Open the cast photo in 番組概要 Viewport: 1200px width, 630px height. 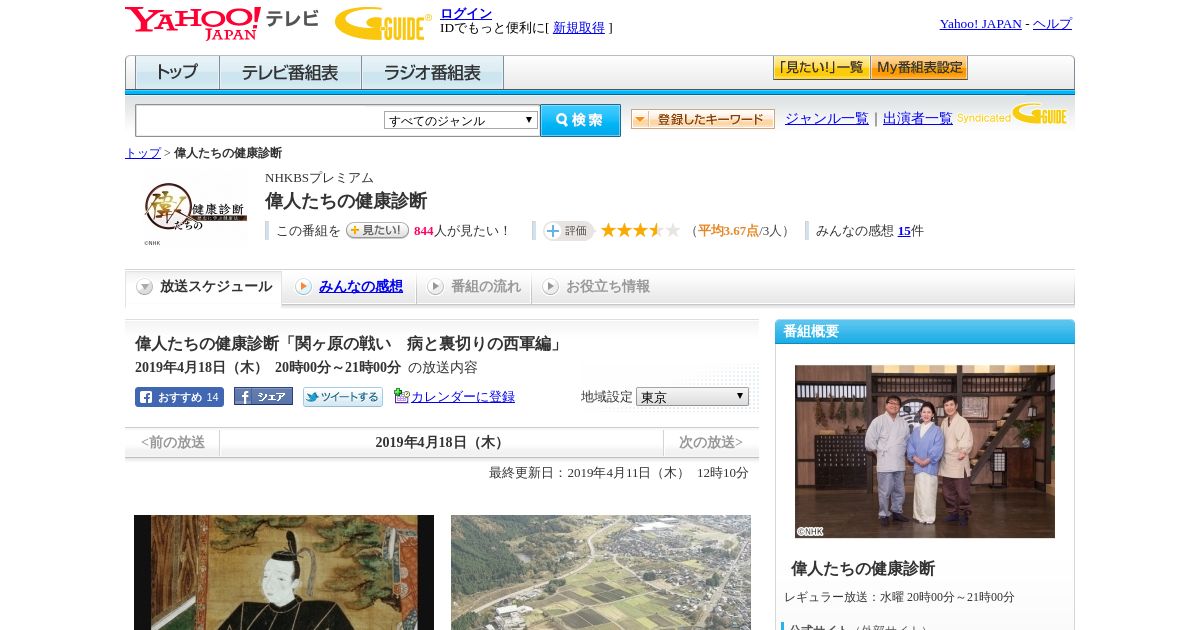pos(925,451)
